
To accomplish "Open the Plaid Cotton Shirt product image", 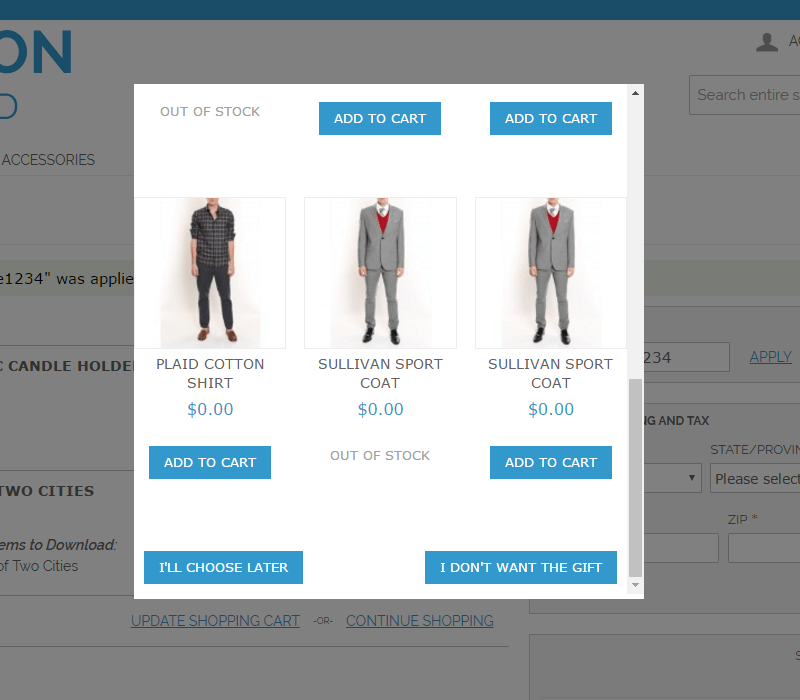I will (x=210, y=272).
